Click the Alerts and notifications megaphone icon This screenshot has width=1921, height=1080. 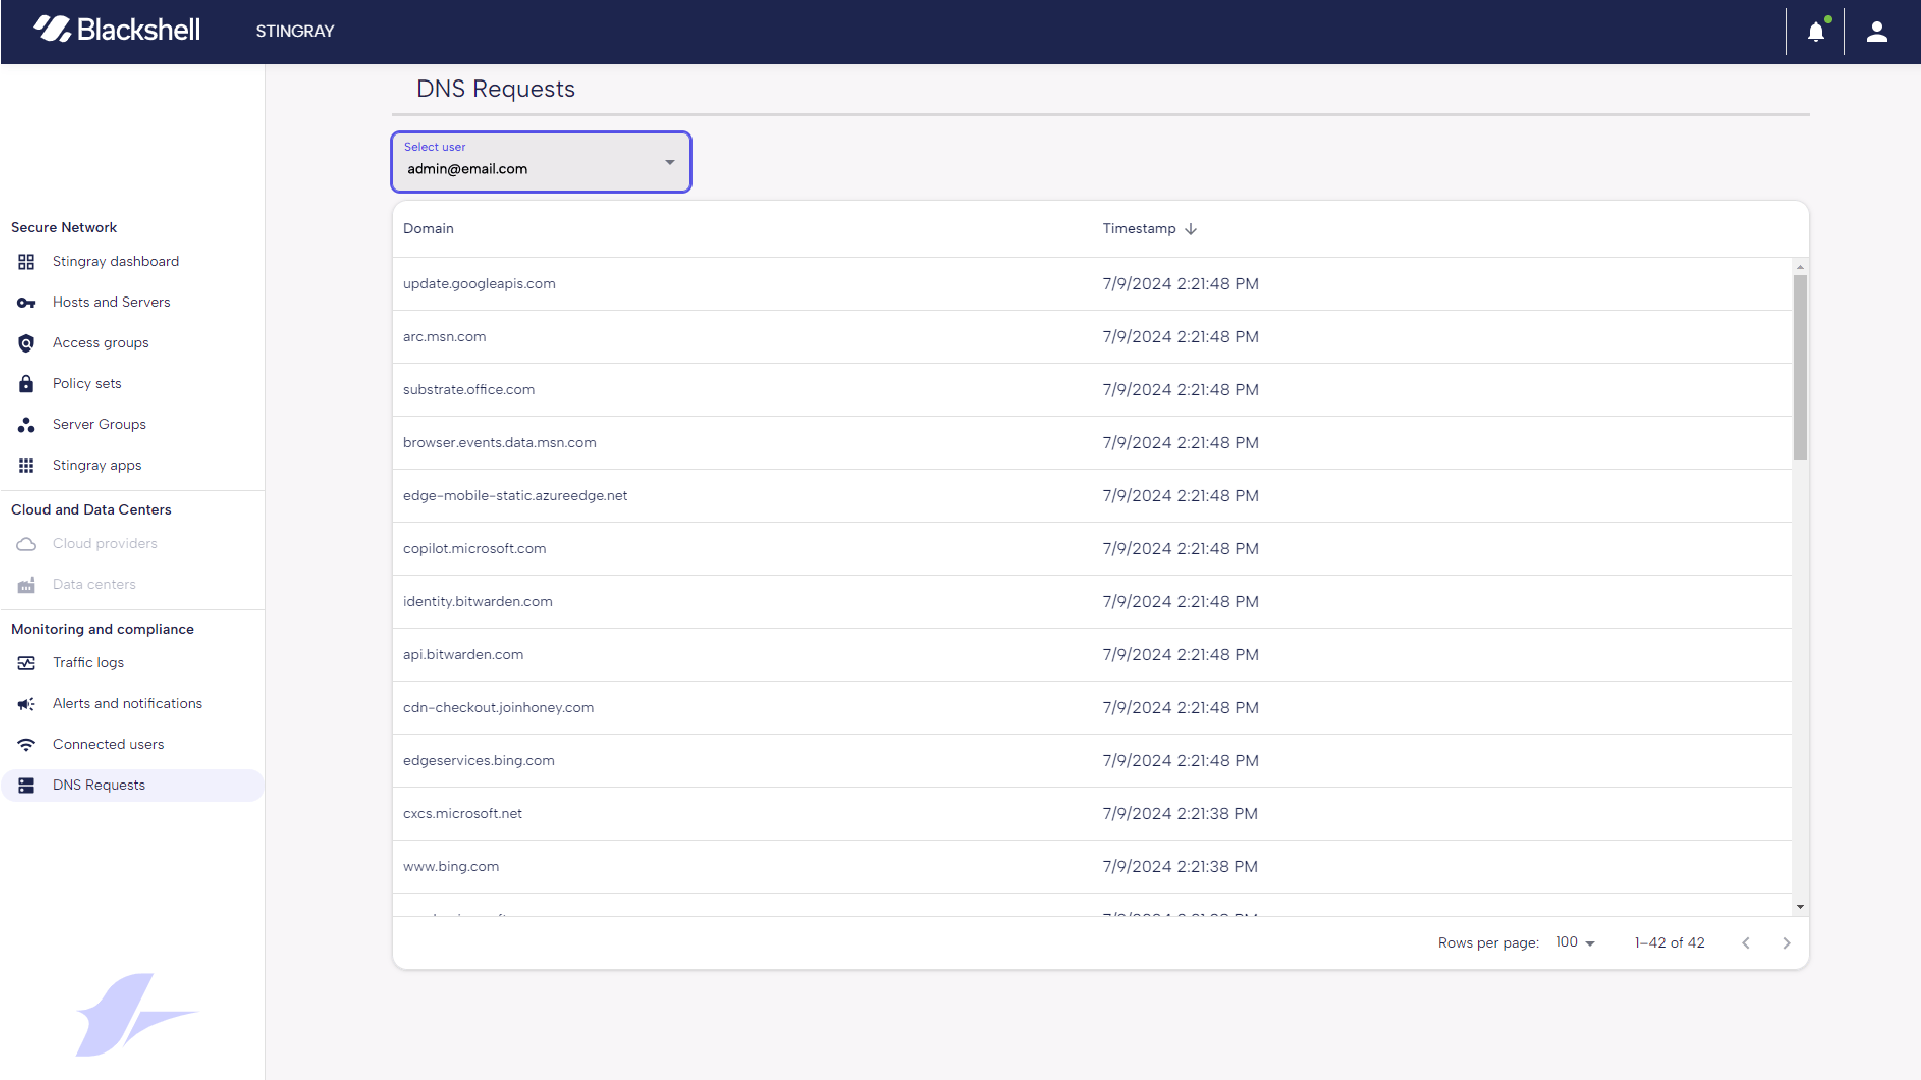26,703
